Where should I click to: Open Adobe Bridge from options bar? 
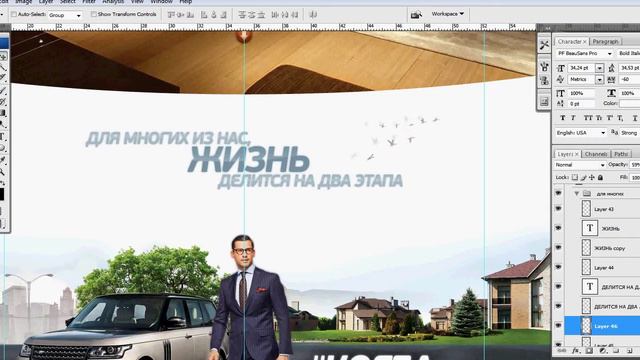416,15
